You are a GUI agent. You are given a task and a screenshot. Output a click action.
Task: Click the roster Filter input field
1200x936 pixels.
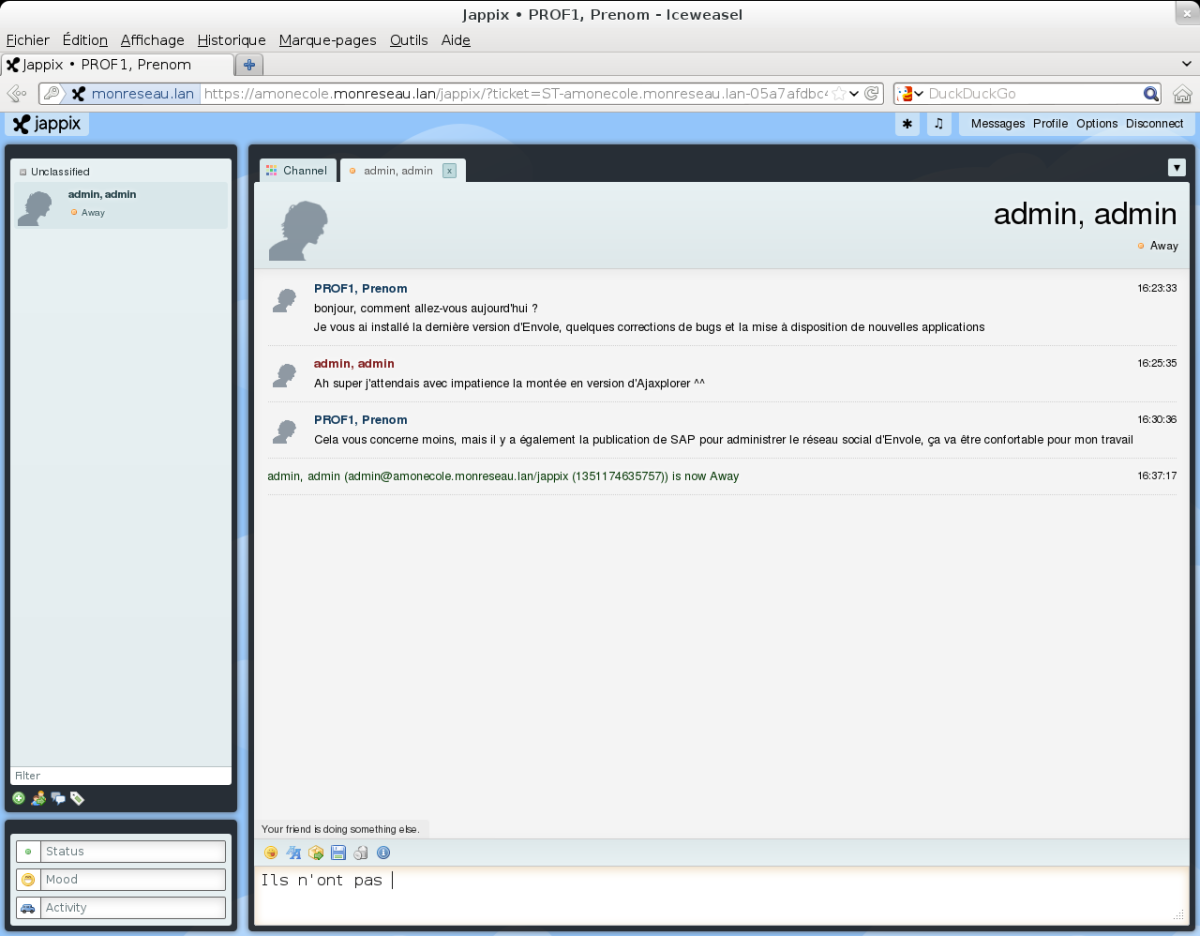click(x=121, y=776)
